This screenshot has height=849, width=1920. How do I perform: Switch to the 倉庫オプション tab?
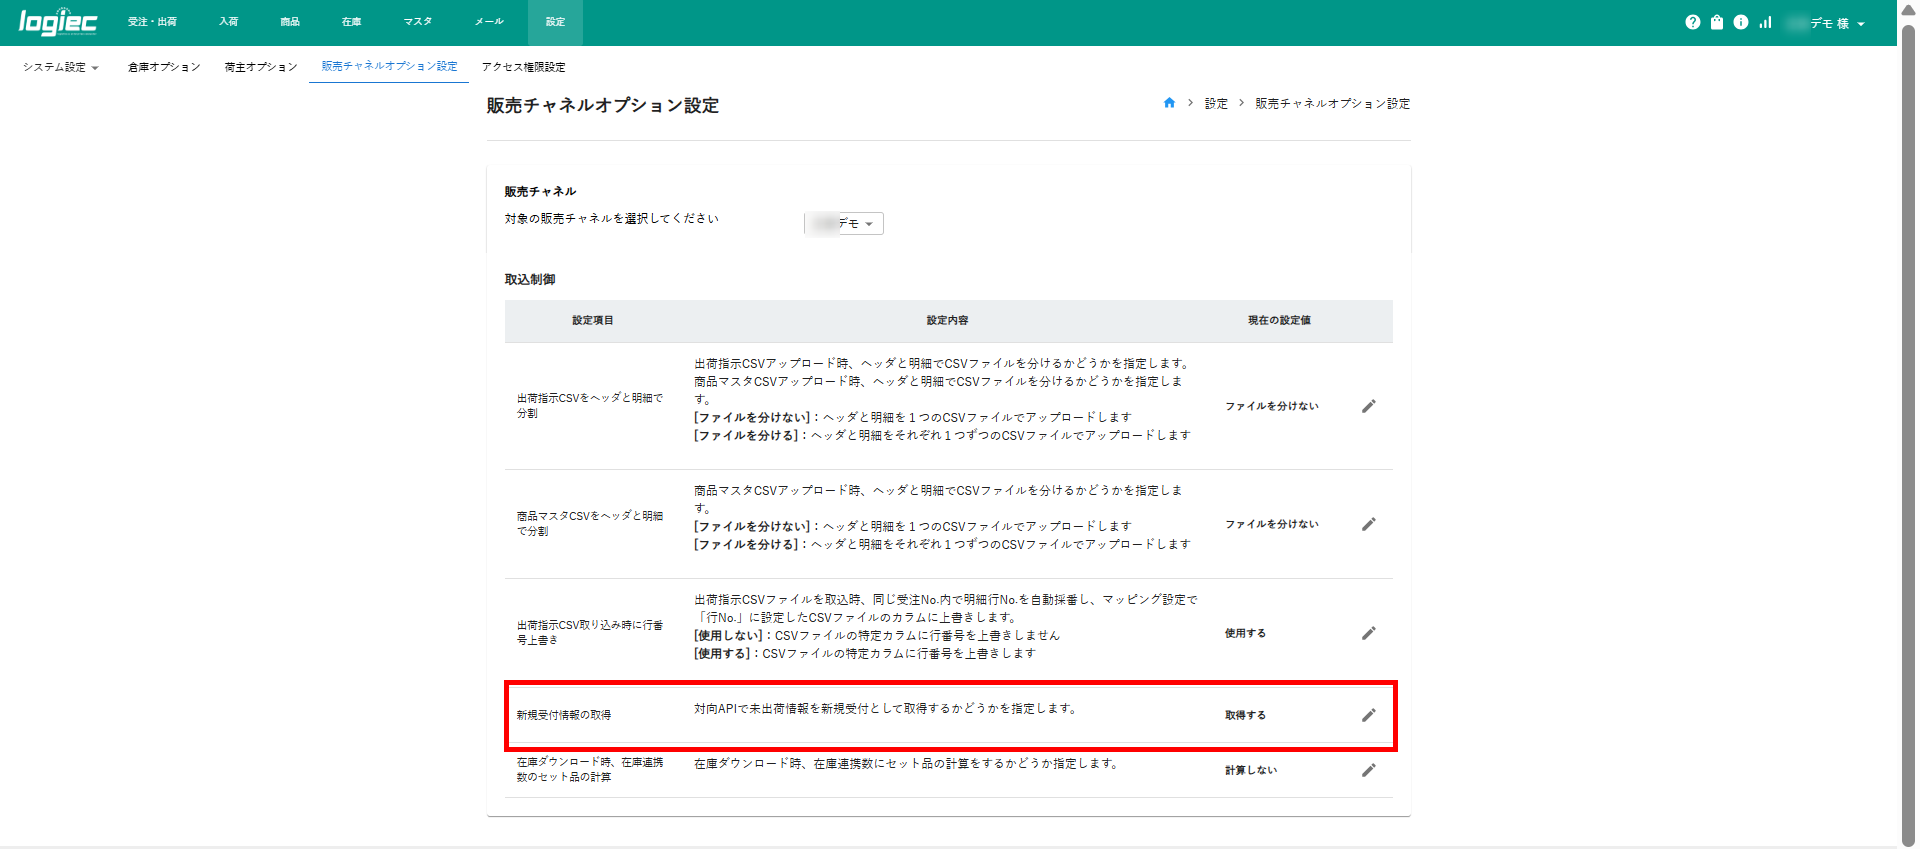click(164, 67)
